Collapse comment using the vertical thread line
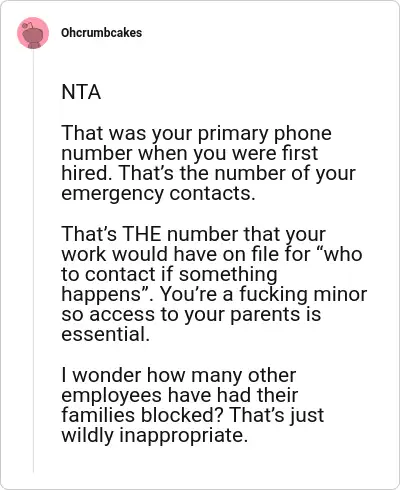The width and height of the screenshot is (400, 490). click(x=33, y=261)
